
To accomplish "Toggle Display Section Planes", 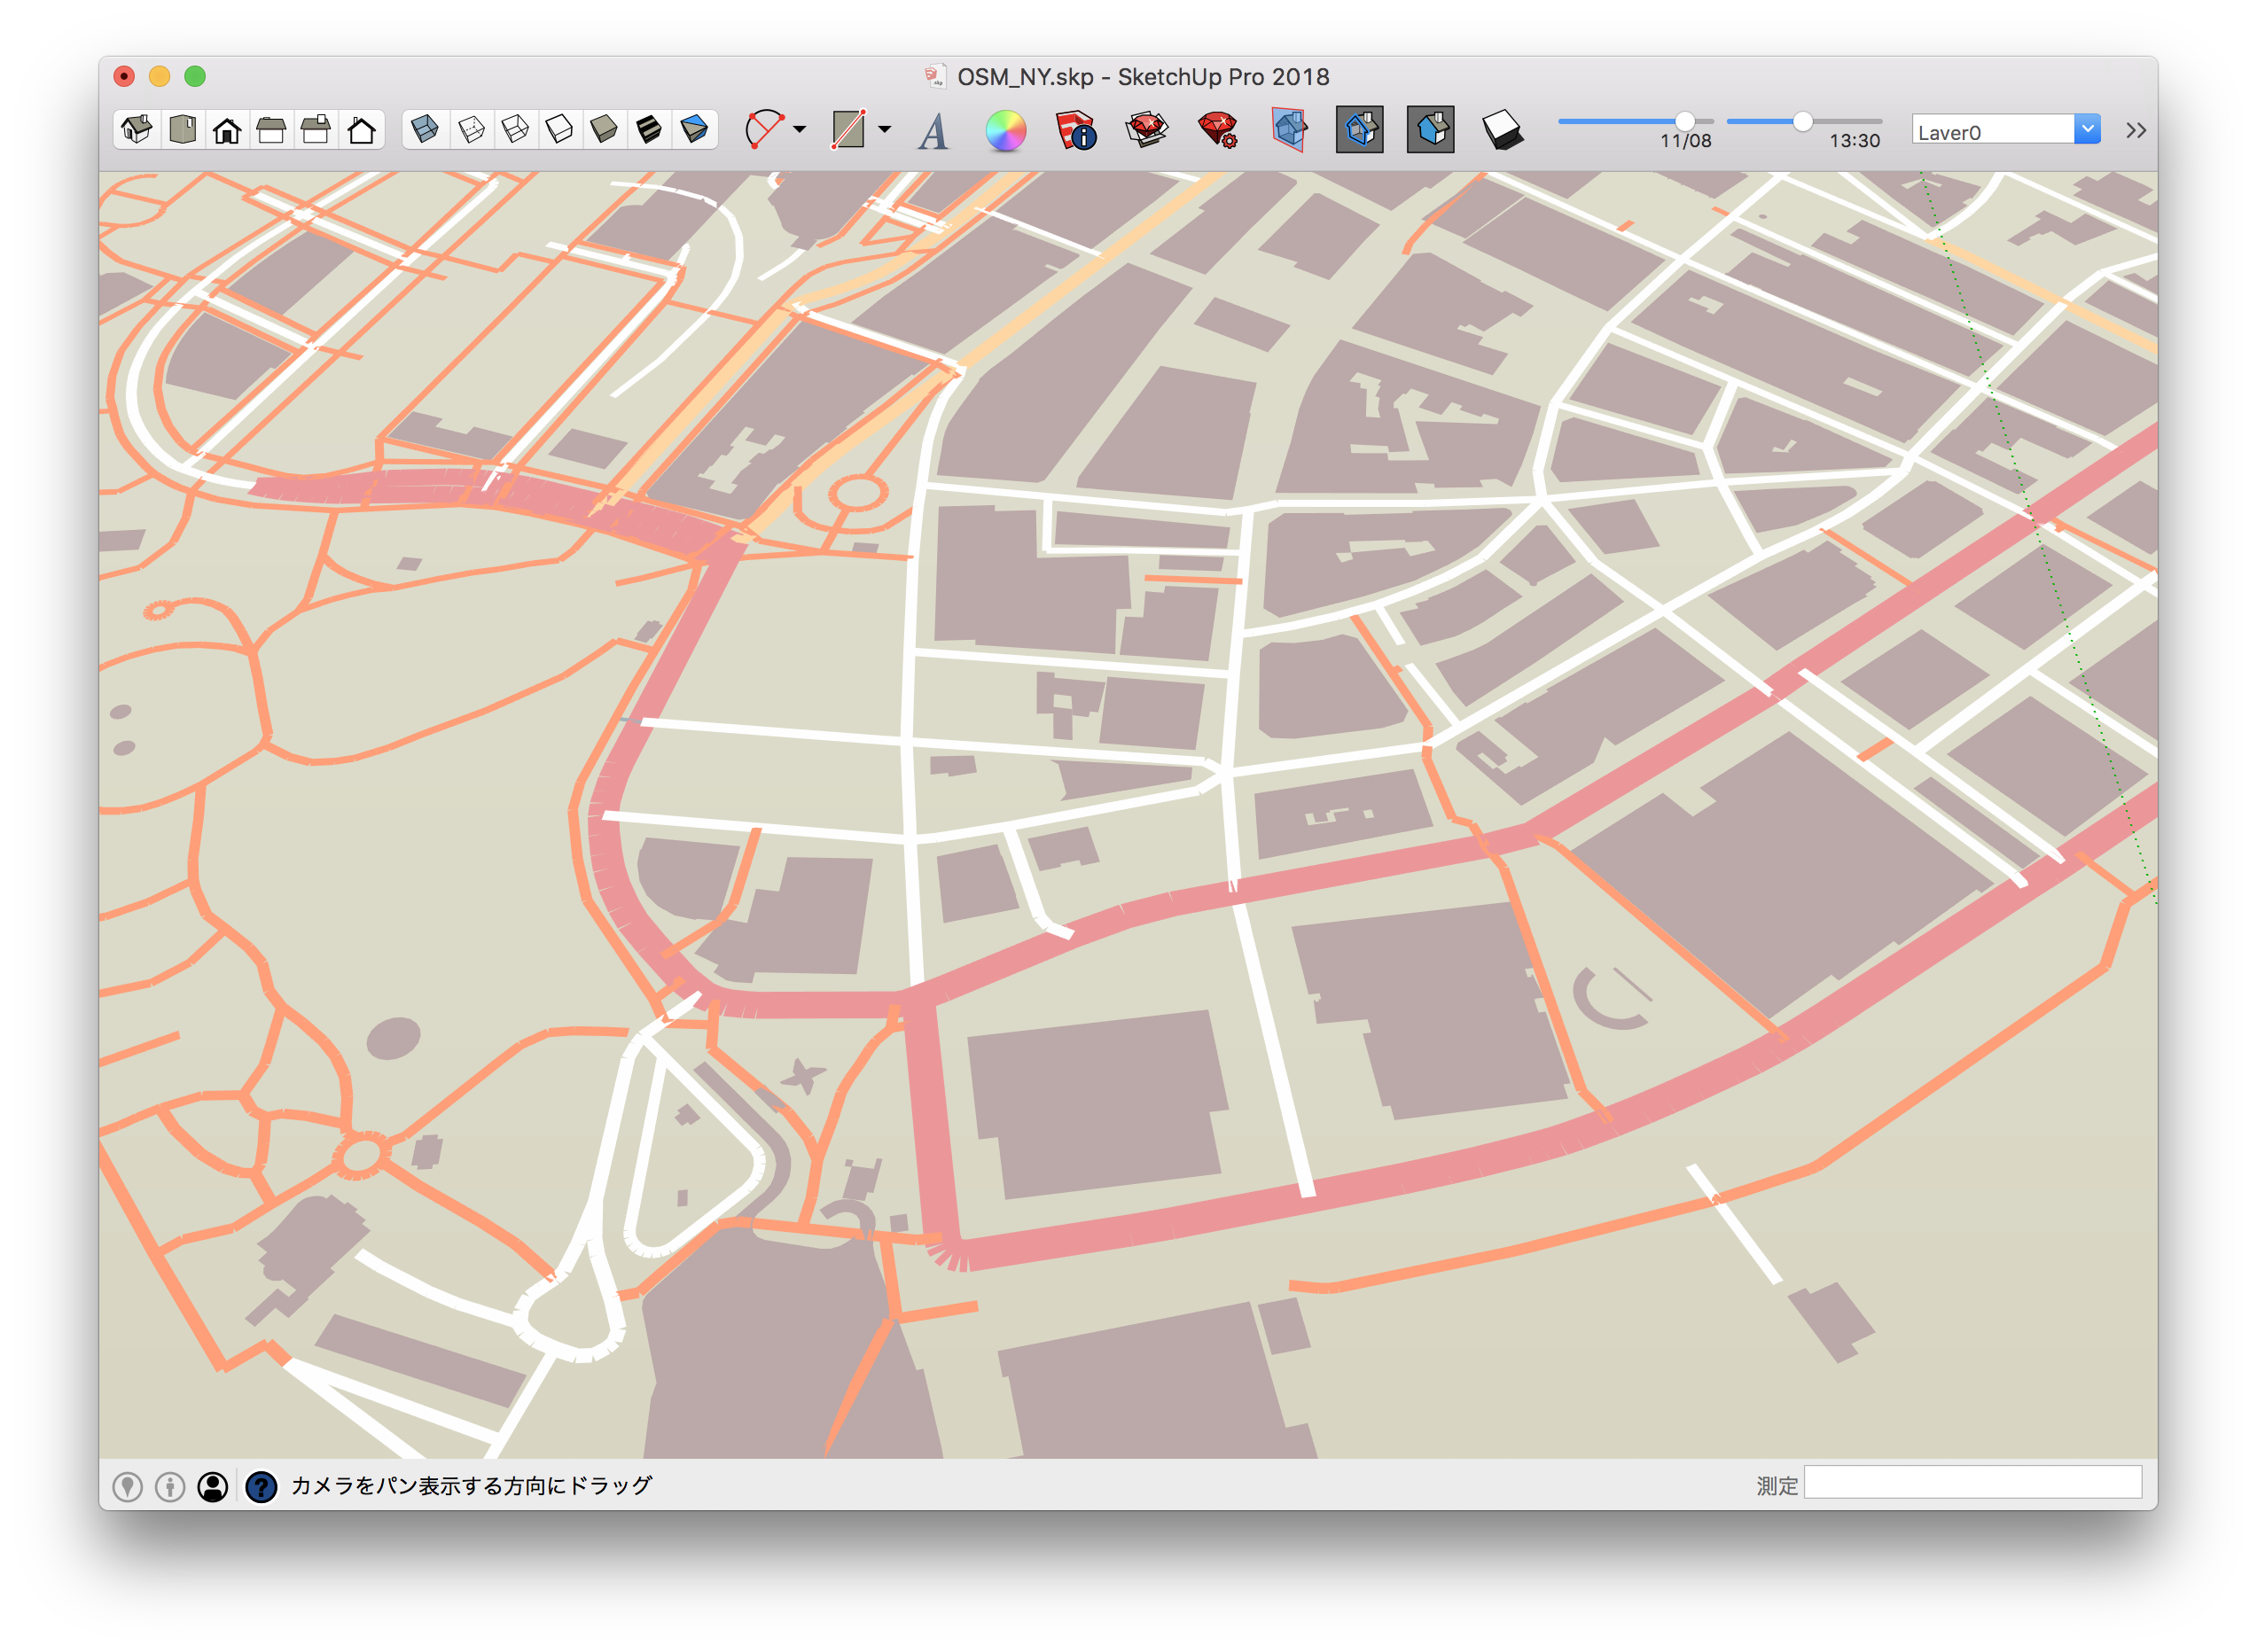I will pos(1360,130).
